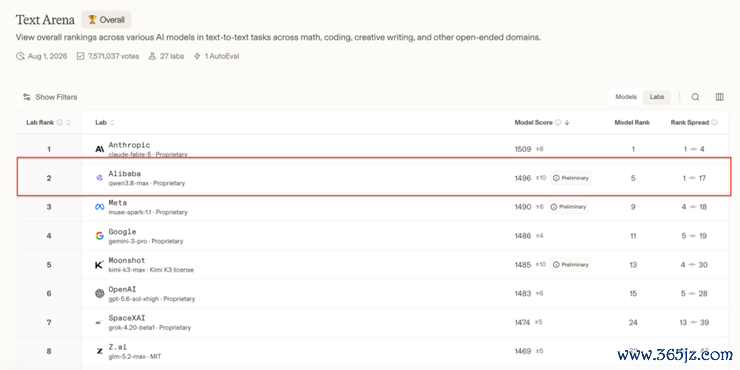Open the Google lab entry
This screenshot has height=370, width=740.
click(x=122, y=231)
